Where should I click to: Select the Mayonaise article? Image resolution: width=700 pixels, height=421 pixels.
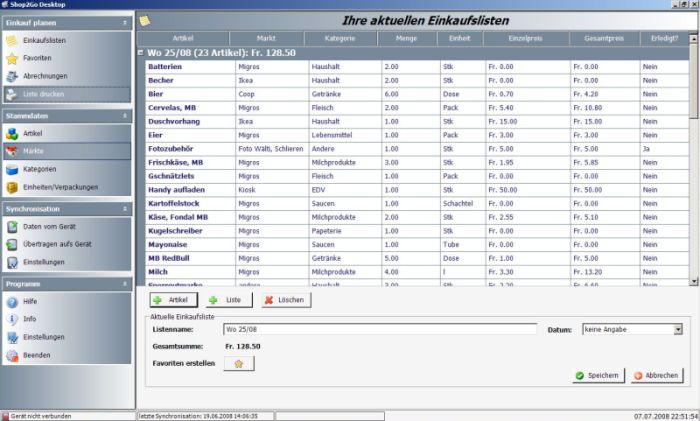click(x=167, y=245)
